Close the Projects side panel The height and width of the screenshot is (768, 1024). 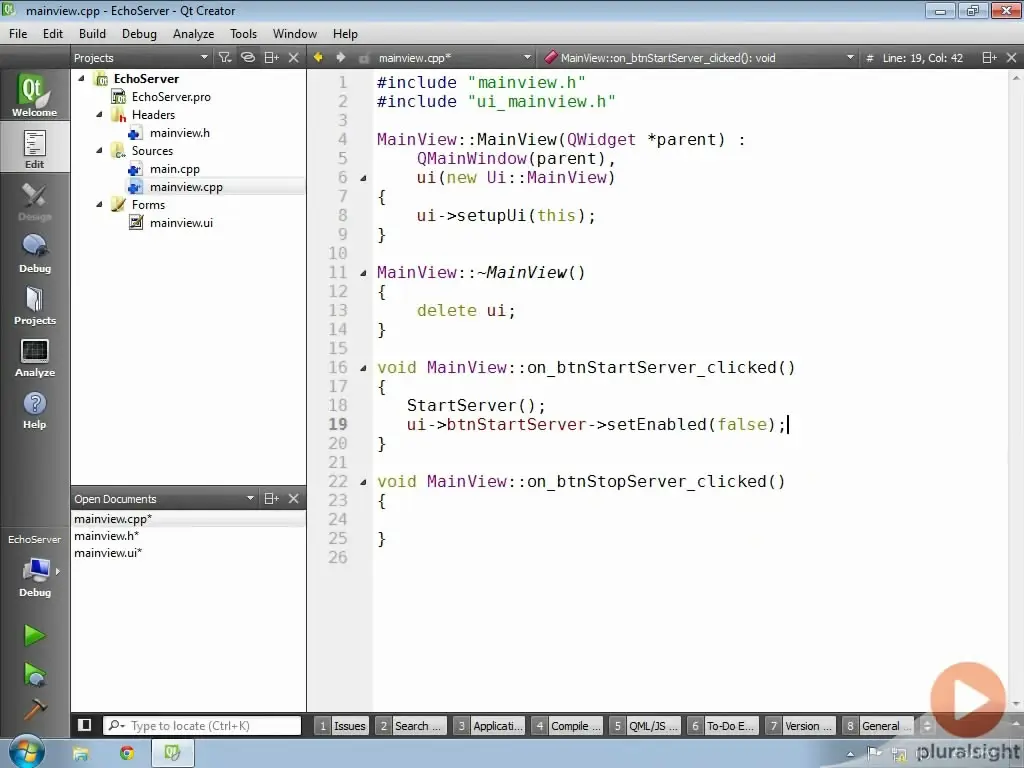click(294, 57)
